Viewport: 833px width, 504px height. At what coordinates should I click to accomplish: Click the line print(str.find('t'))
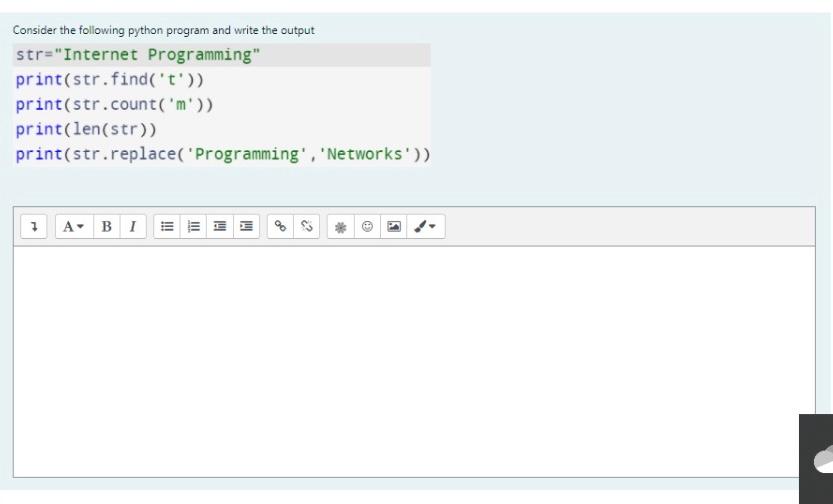(x=109, y=80)
